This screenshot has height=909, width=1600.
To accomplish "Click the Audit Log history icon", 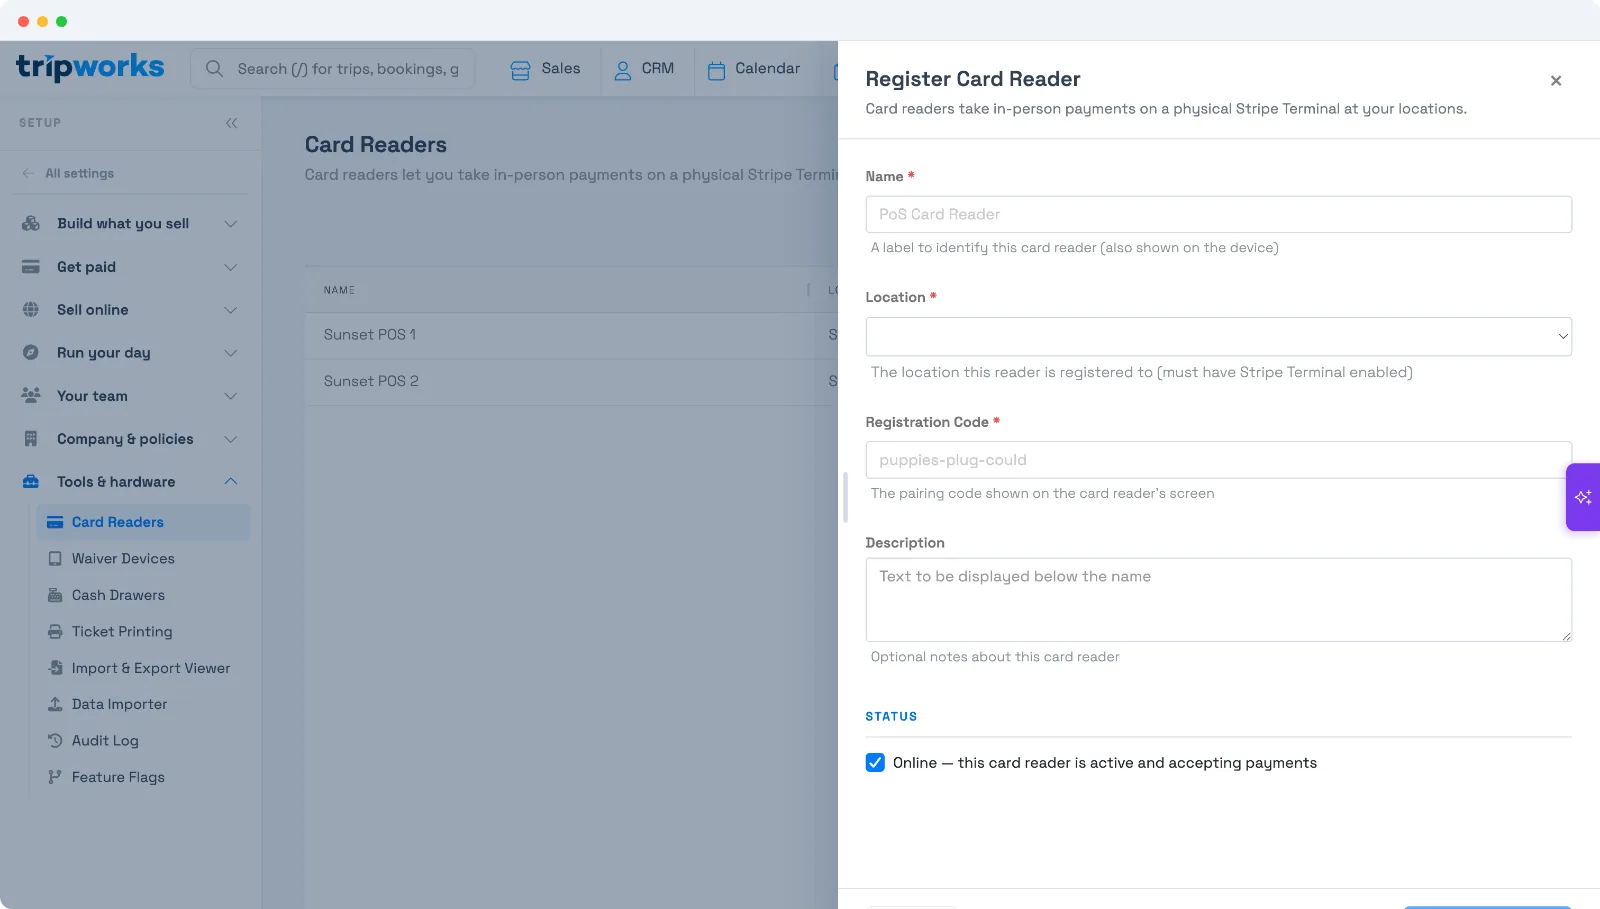I will (x=55, y=741).
